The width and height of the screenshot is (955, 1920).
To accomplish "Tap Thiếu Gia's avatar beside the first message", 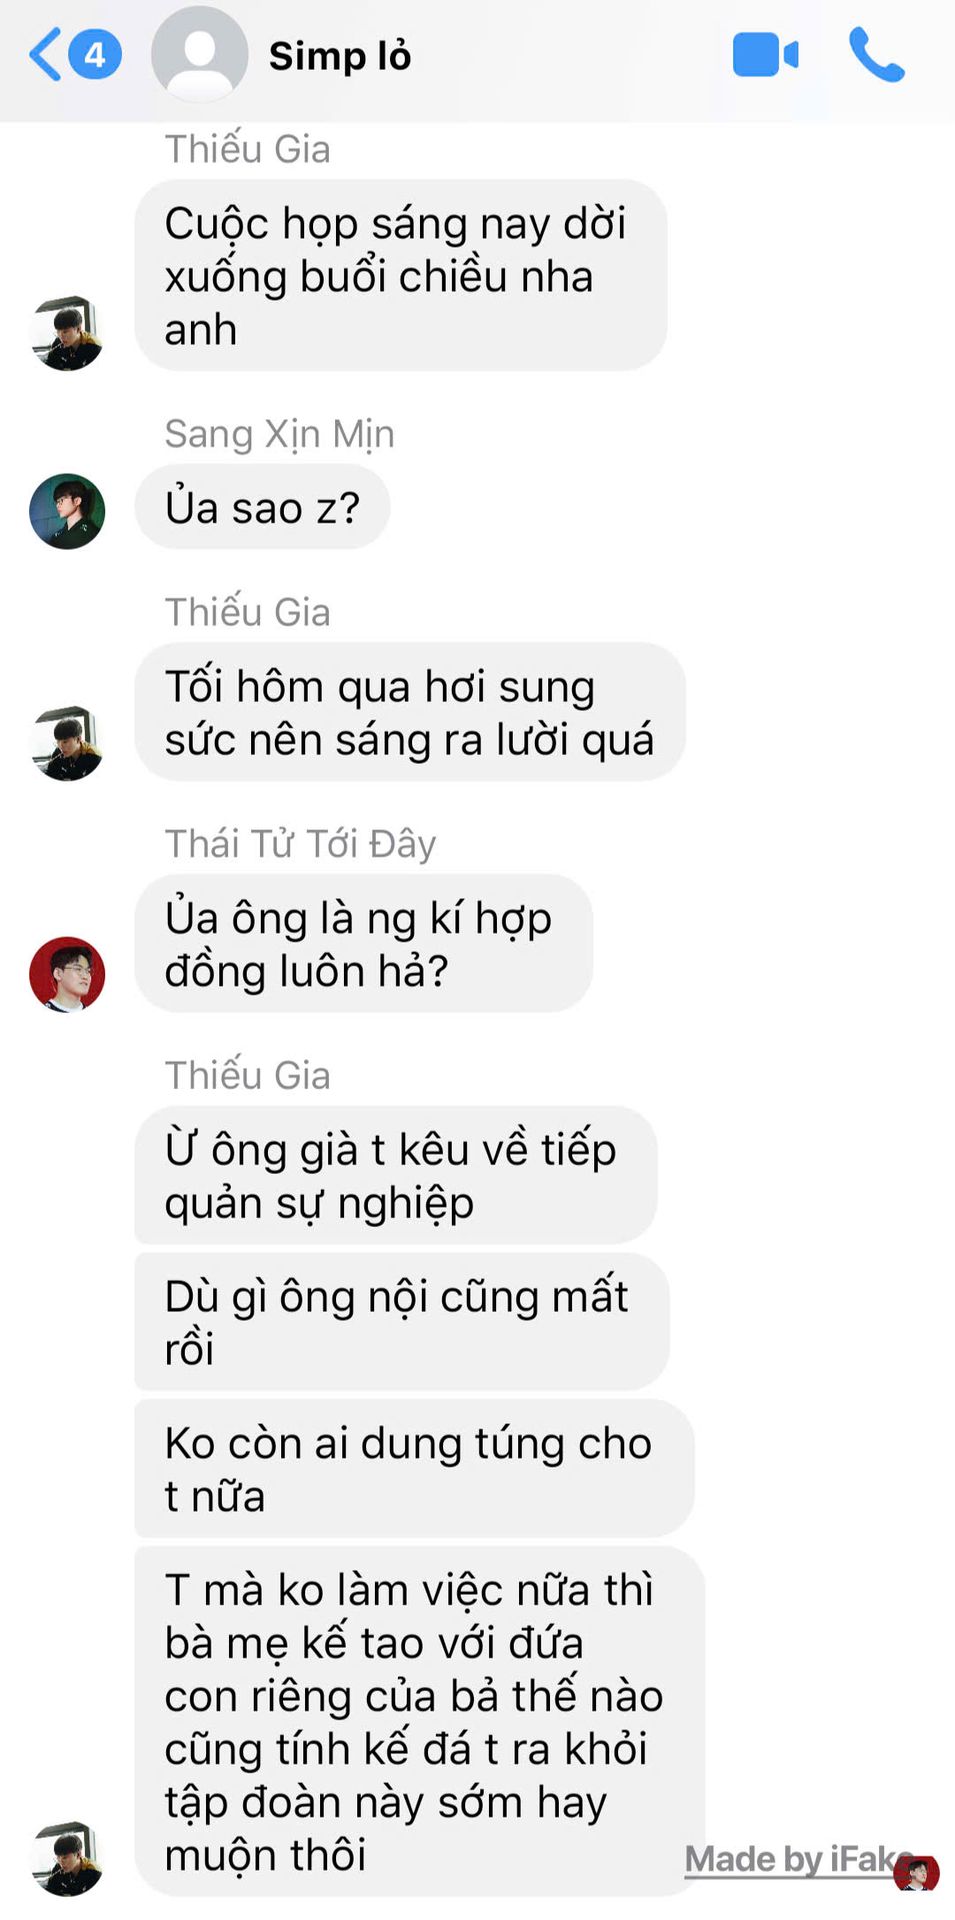I will (x=67, y=333).
